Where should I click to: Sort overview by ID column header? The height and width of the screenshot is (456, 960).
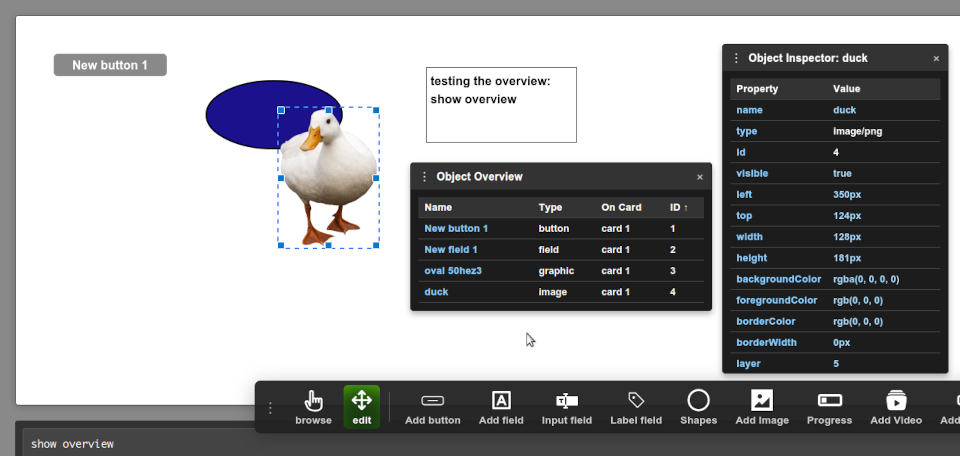tap(678, 208)
